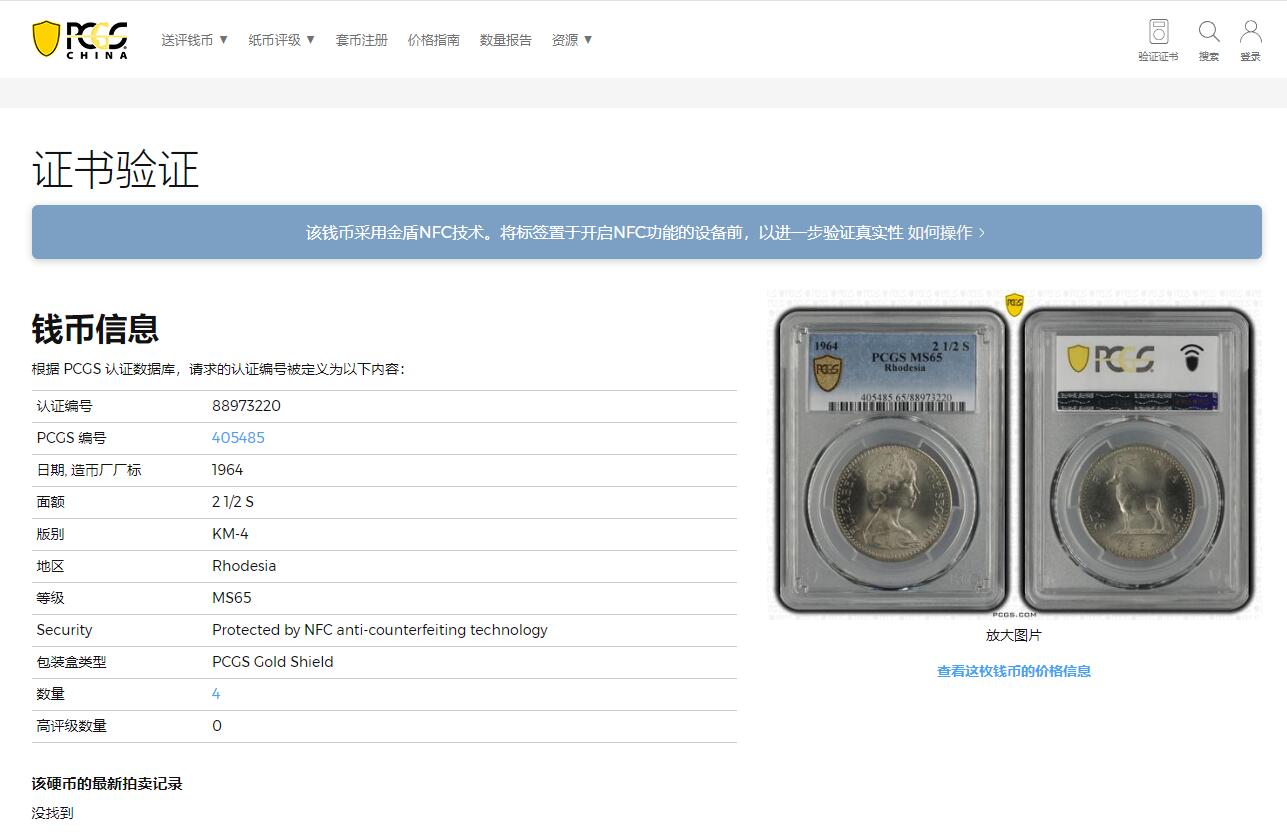Open the 套币注册 menu item
The width and height of the screenshot is (1287, 834).
click(361, 40)
